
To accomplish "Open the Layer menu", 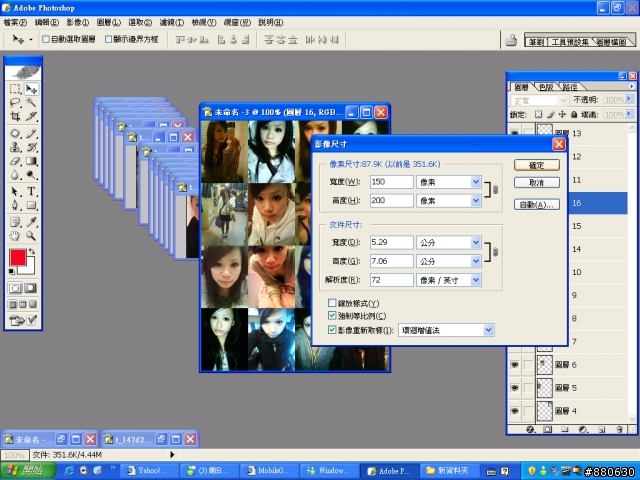I will coord(108,22).
